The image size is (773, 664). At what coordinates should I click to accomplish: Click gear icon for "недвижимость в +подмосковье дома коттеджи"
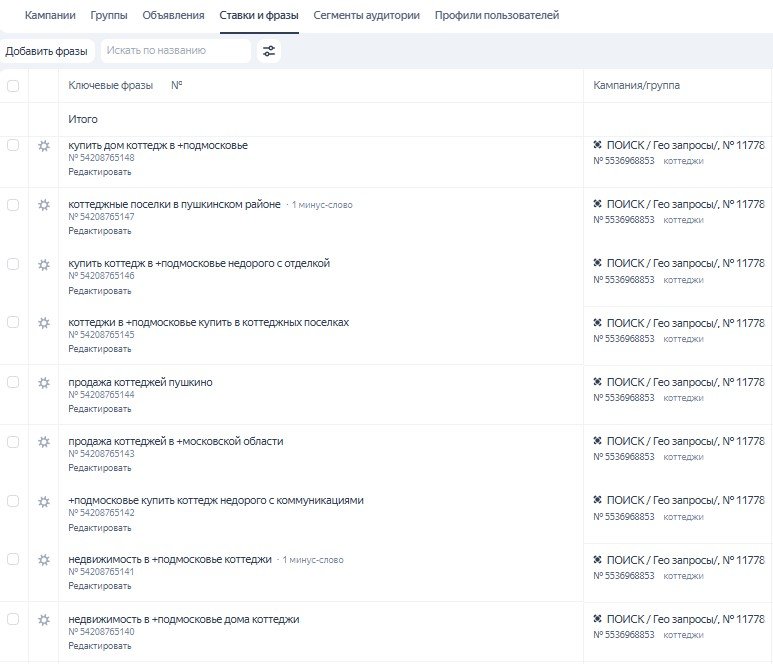point(43,620)
